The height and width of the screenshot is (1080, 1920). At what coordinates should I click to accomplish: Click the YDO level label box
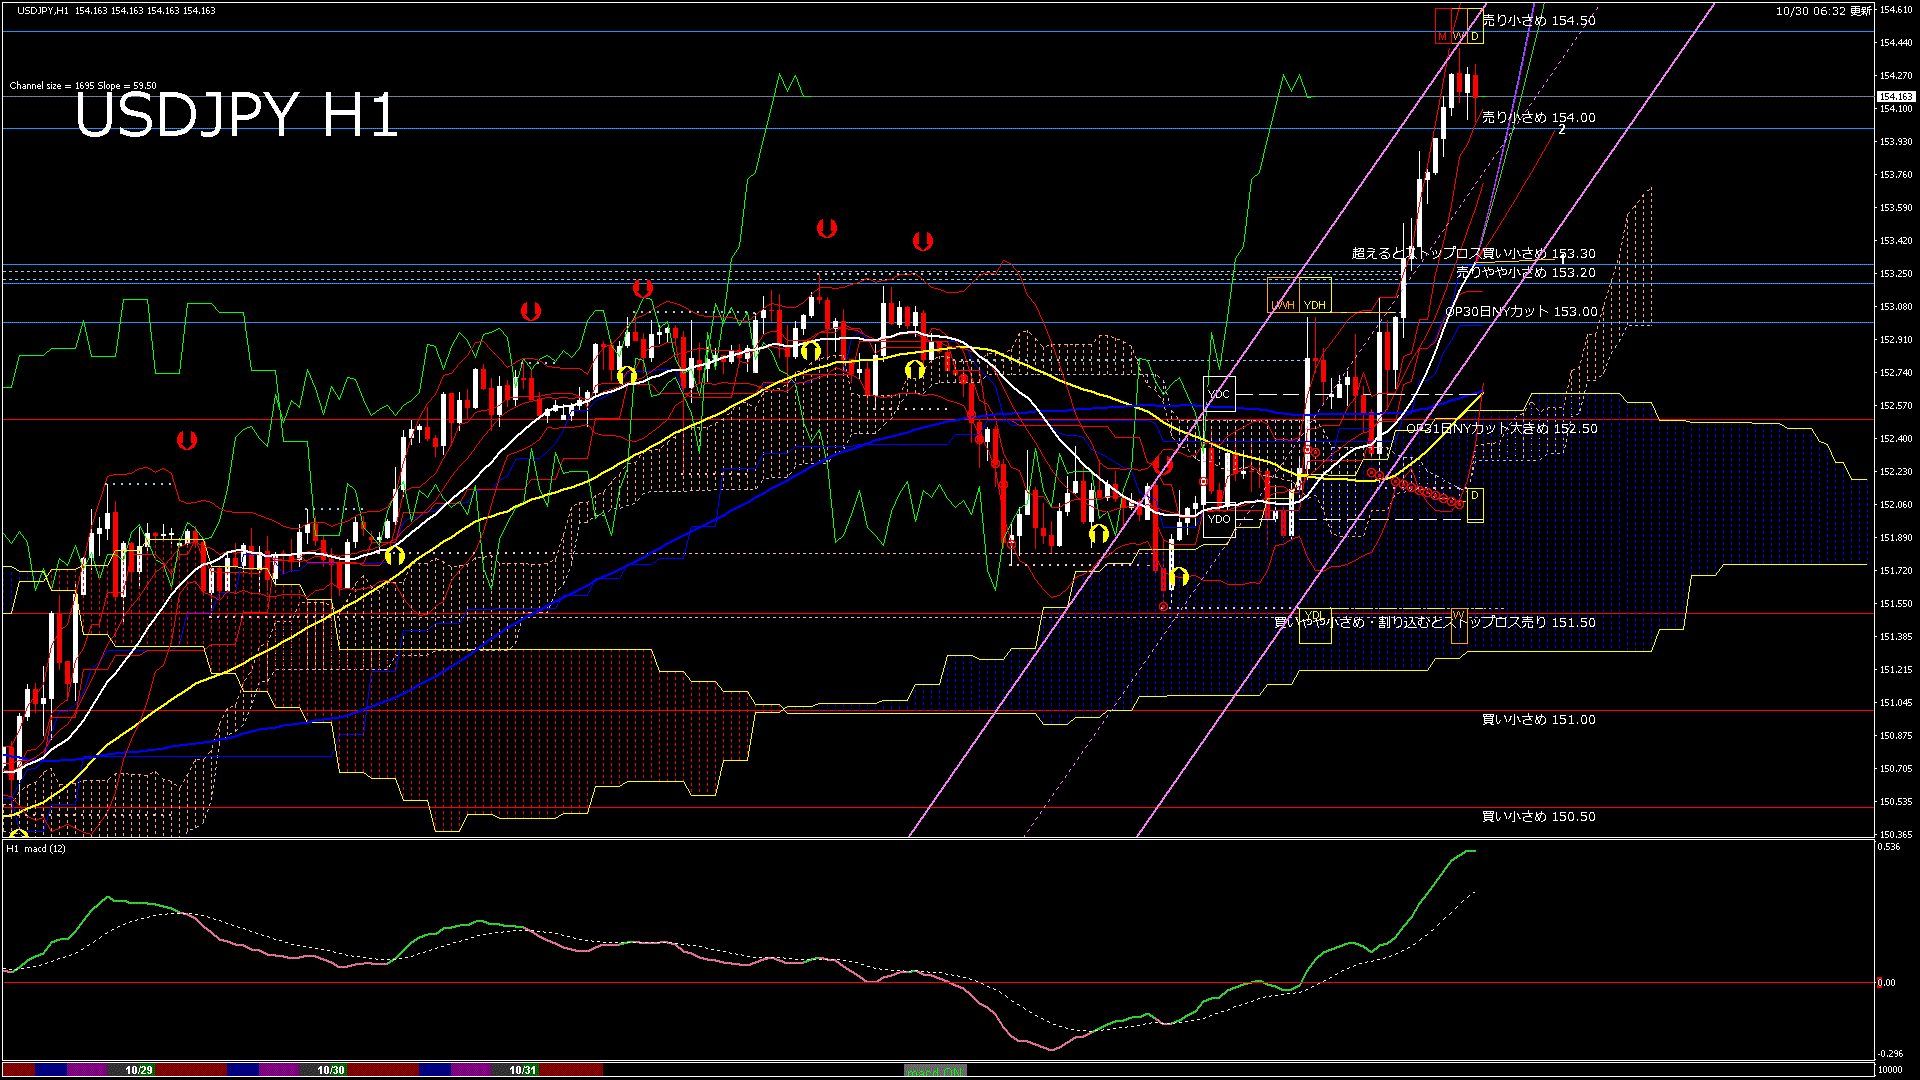(1220, 520)
